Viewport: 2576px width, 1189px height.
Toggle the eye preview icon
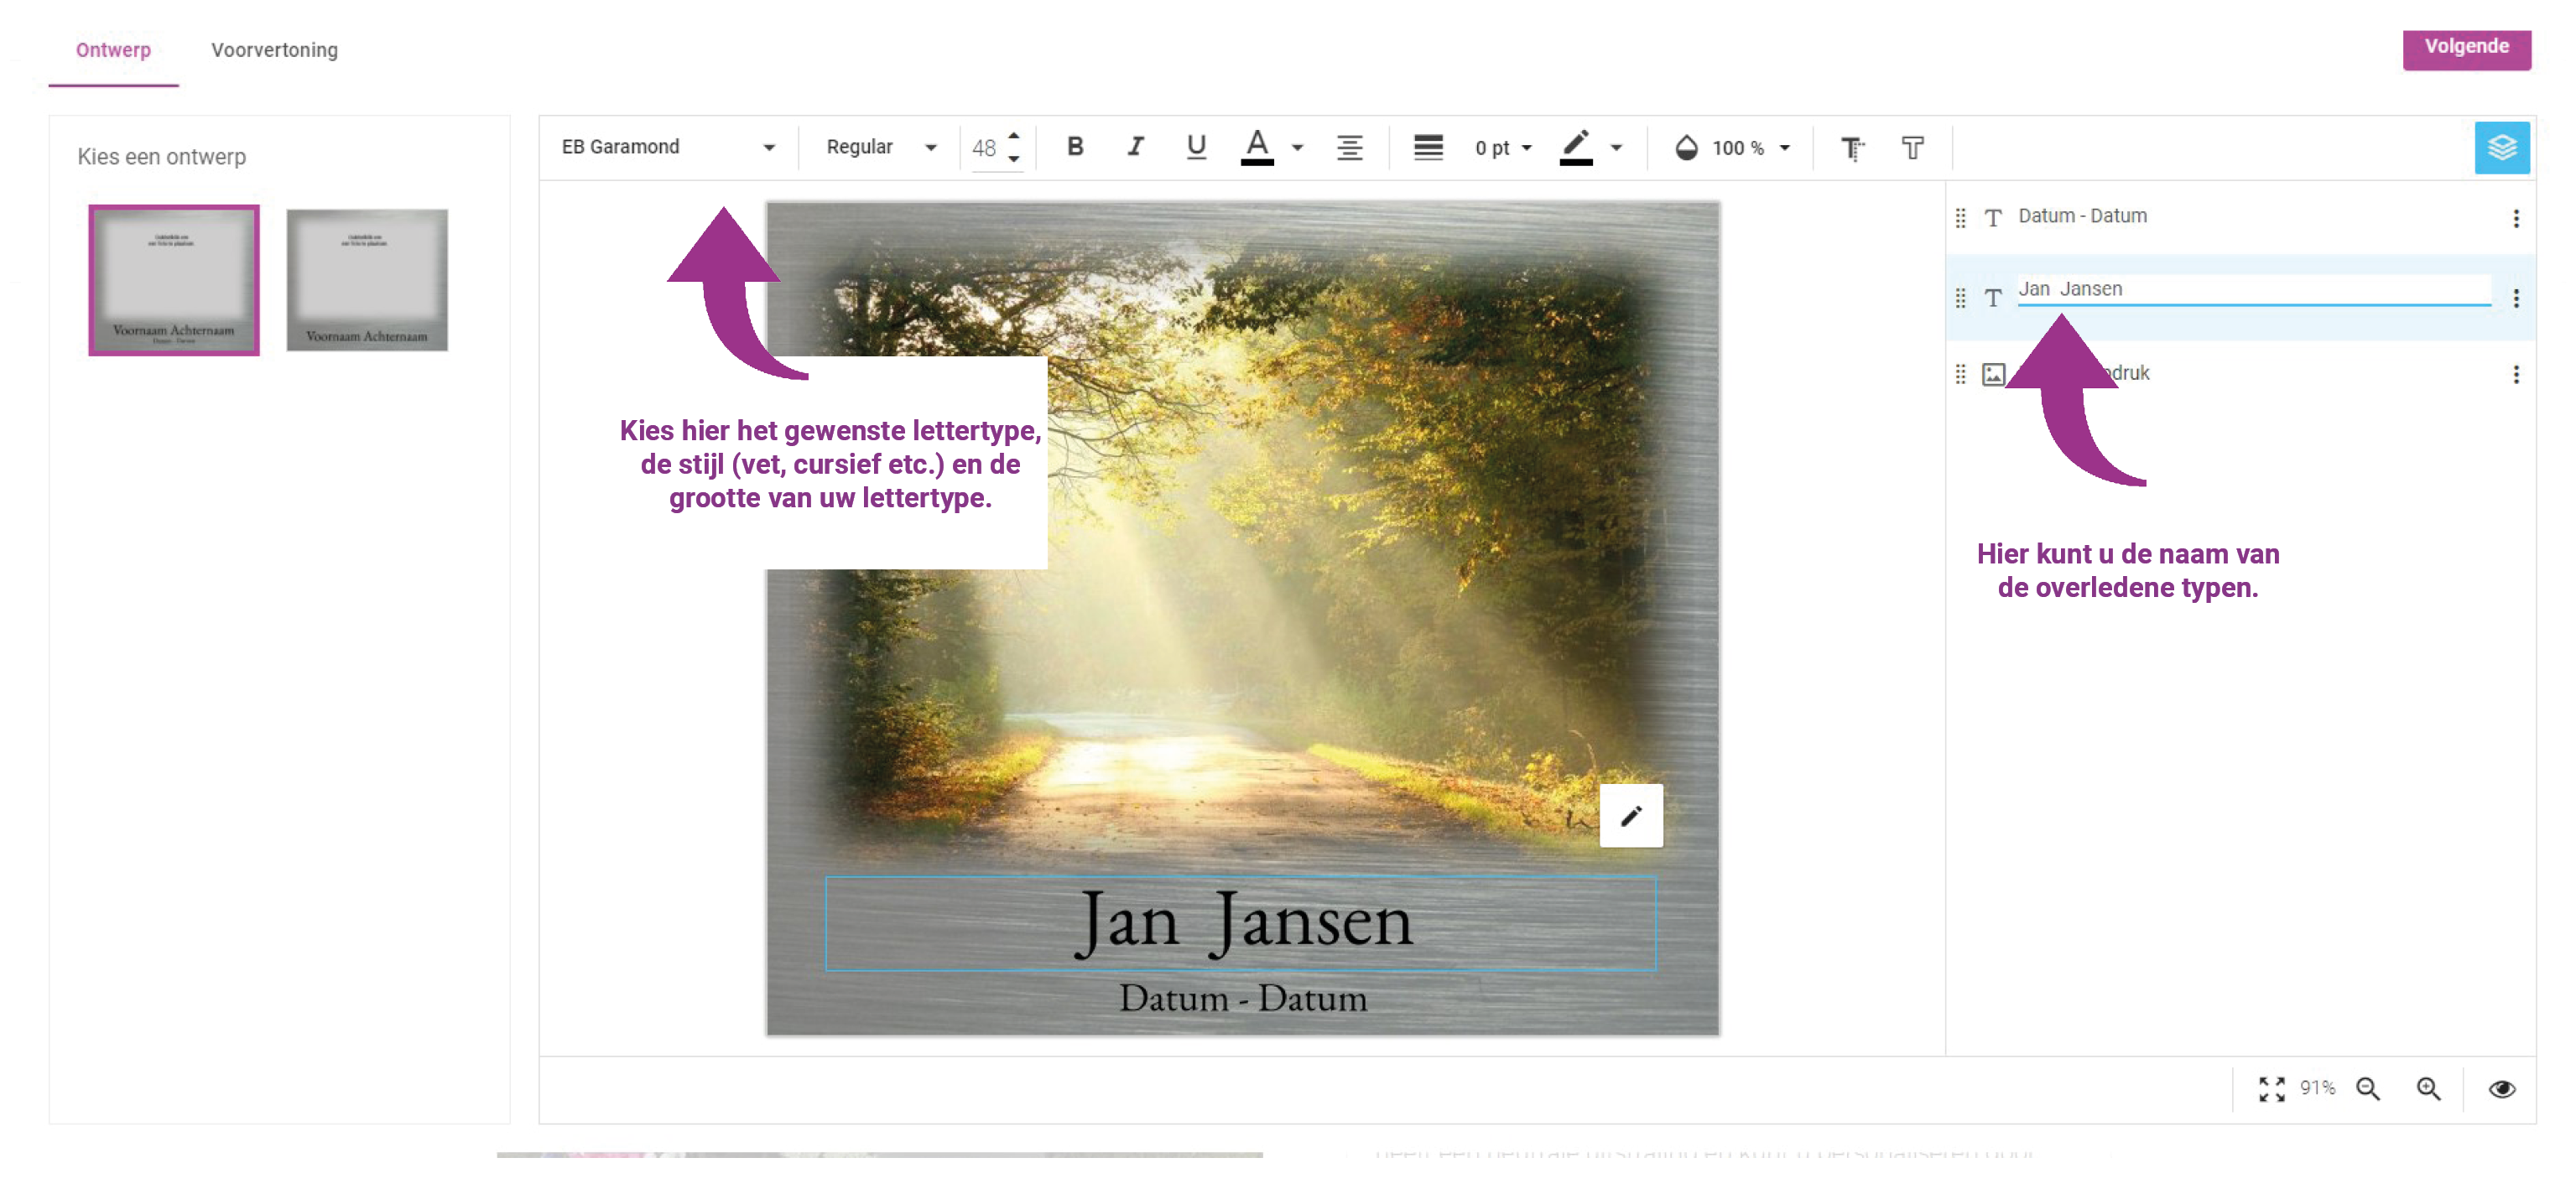(2501, 1088)
